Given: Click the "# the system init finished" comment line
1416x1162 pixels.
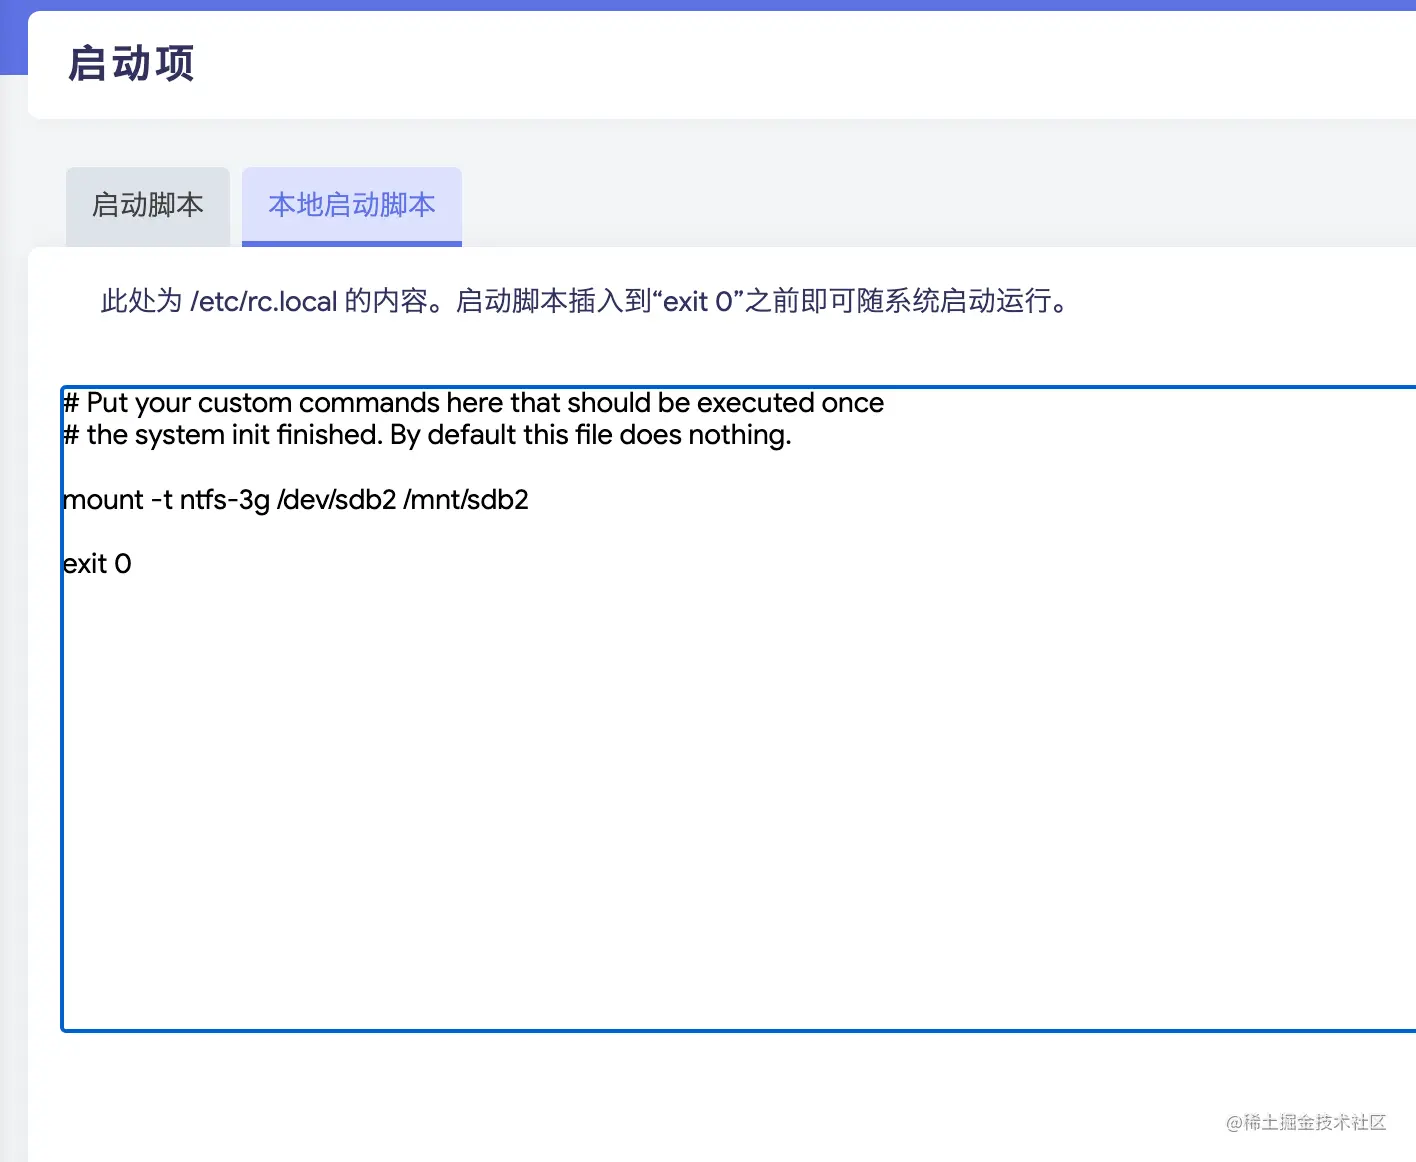Looking at the screenshot, I should (x=427, y=435).
